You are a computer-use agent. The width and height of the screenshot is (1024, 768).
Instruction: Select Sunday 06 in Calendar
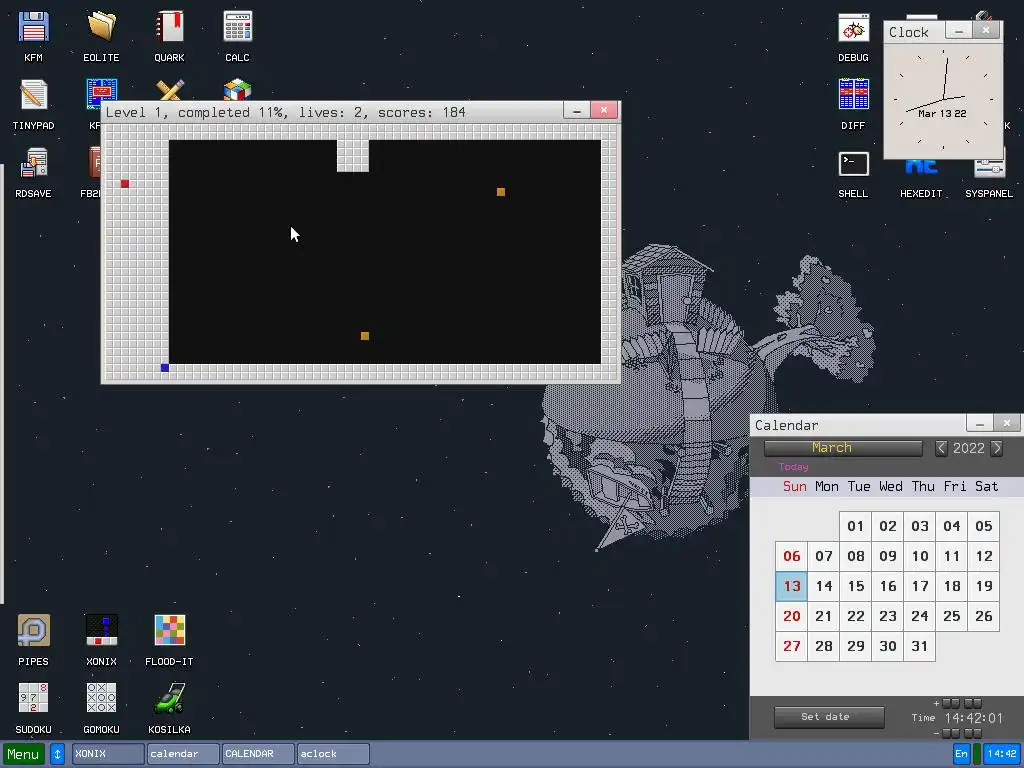pyautogui.click(x=792, y=556)
